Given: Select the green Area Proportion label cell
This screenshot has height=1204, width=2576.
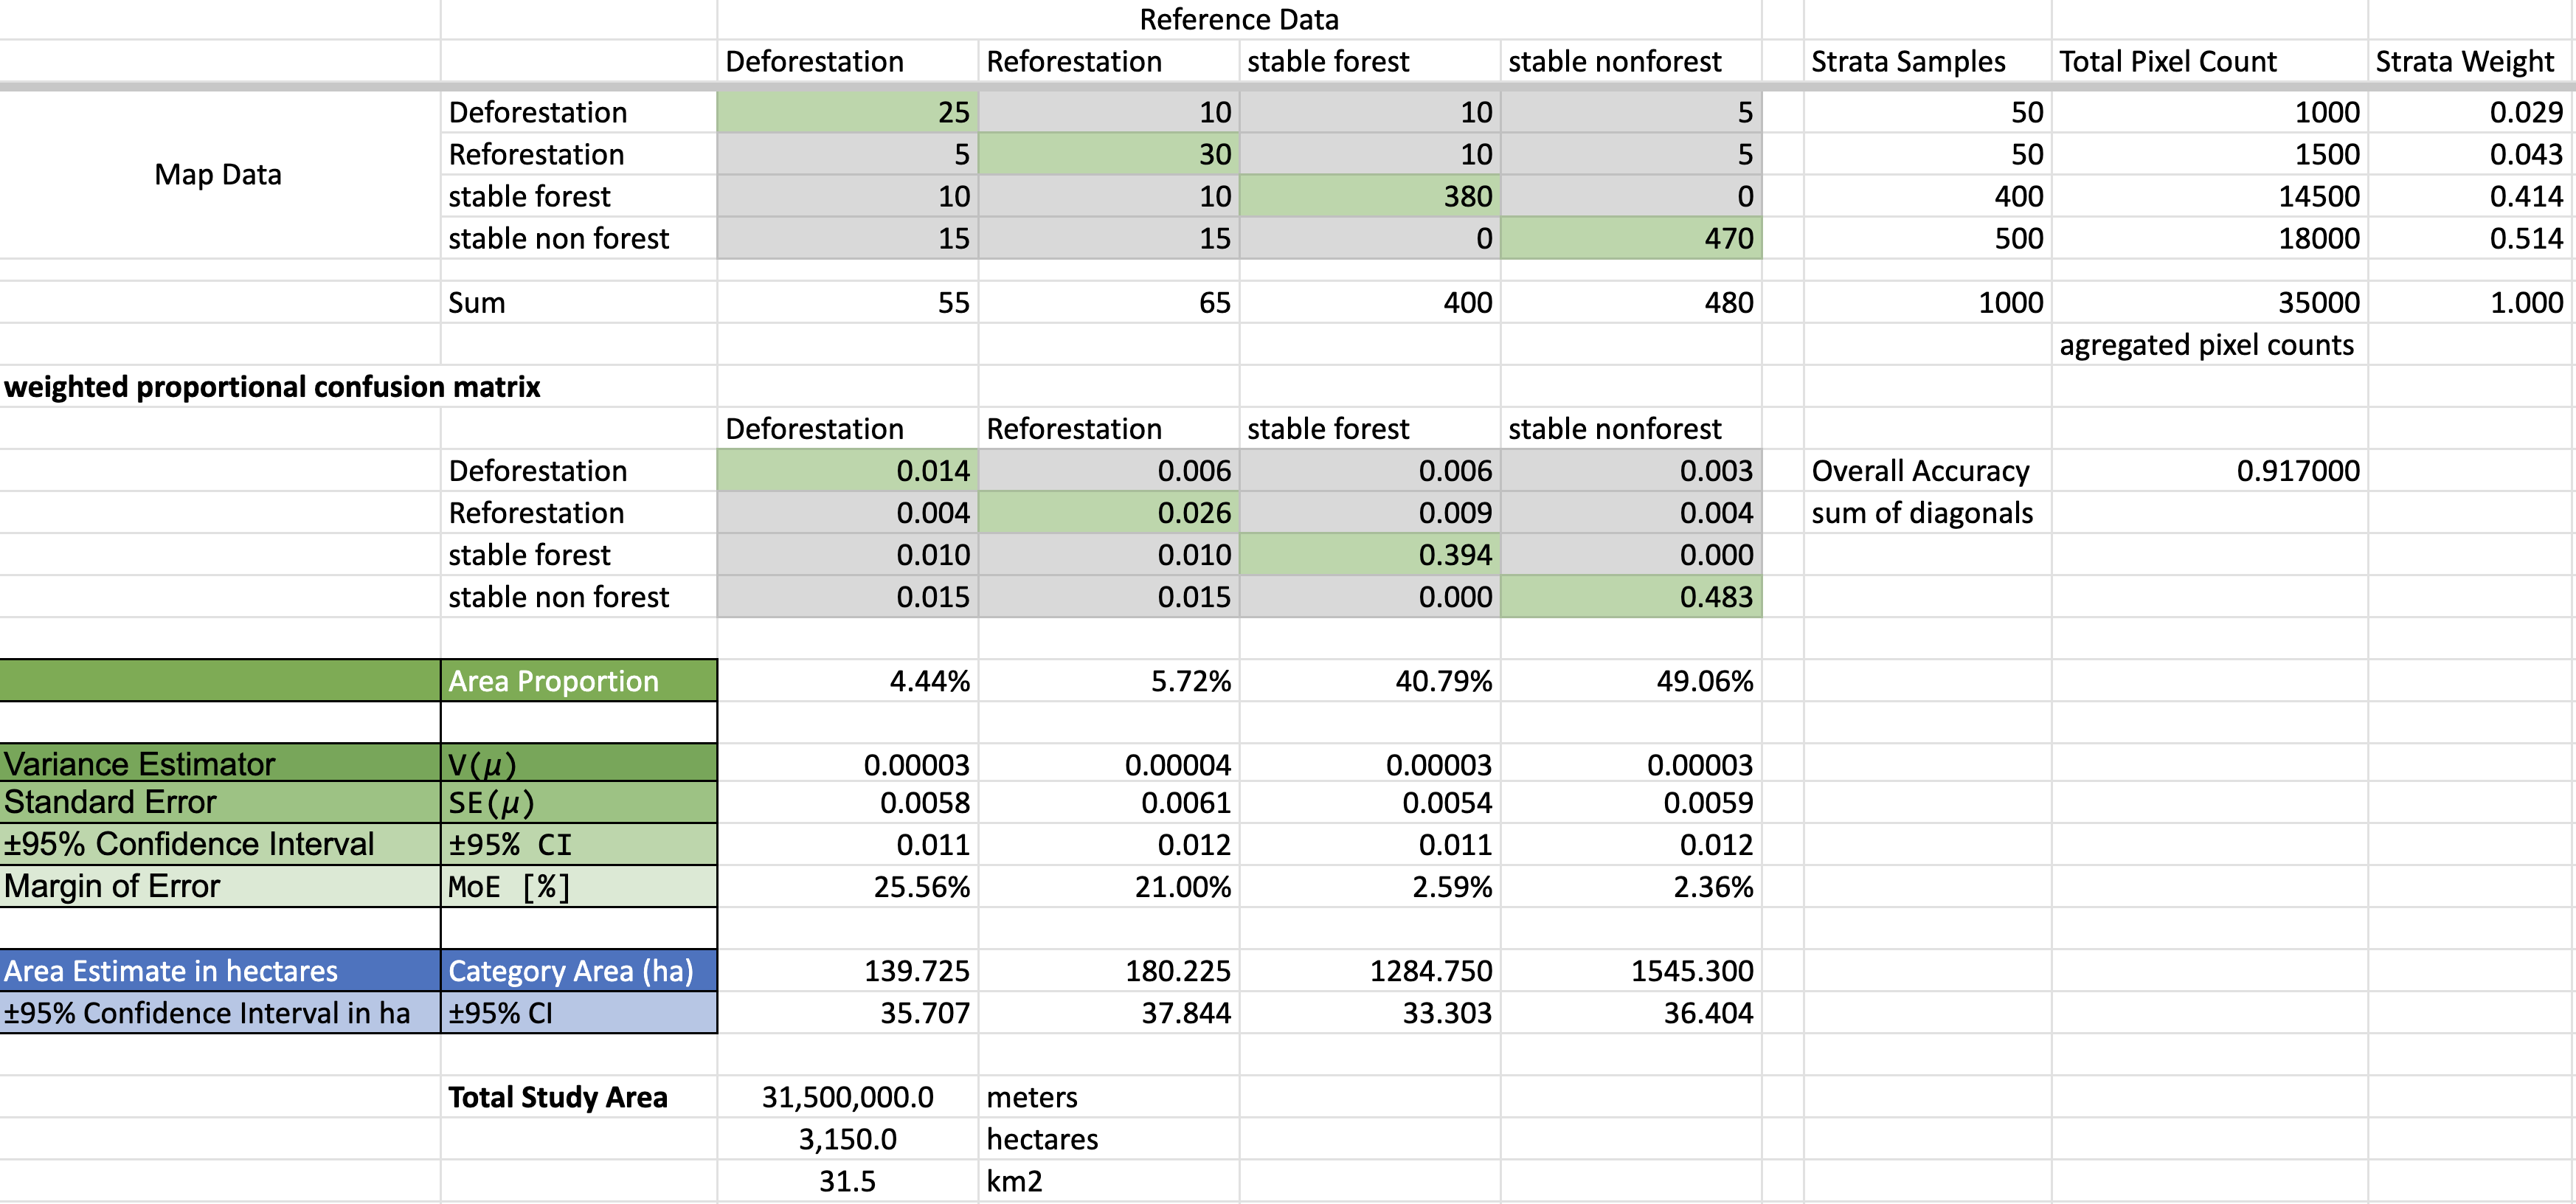Looking at the screenshot, I should point(578,681).
